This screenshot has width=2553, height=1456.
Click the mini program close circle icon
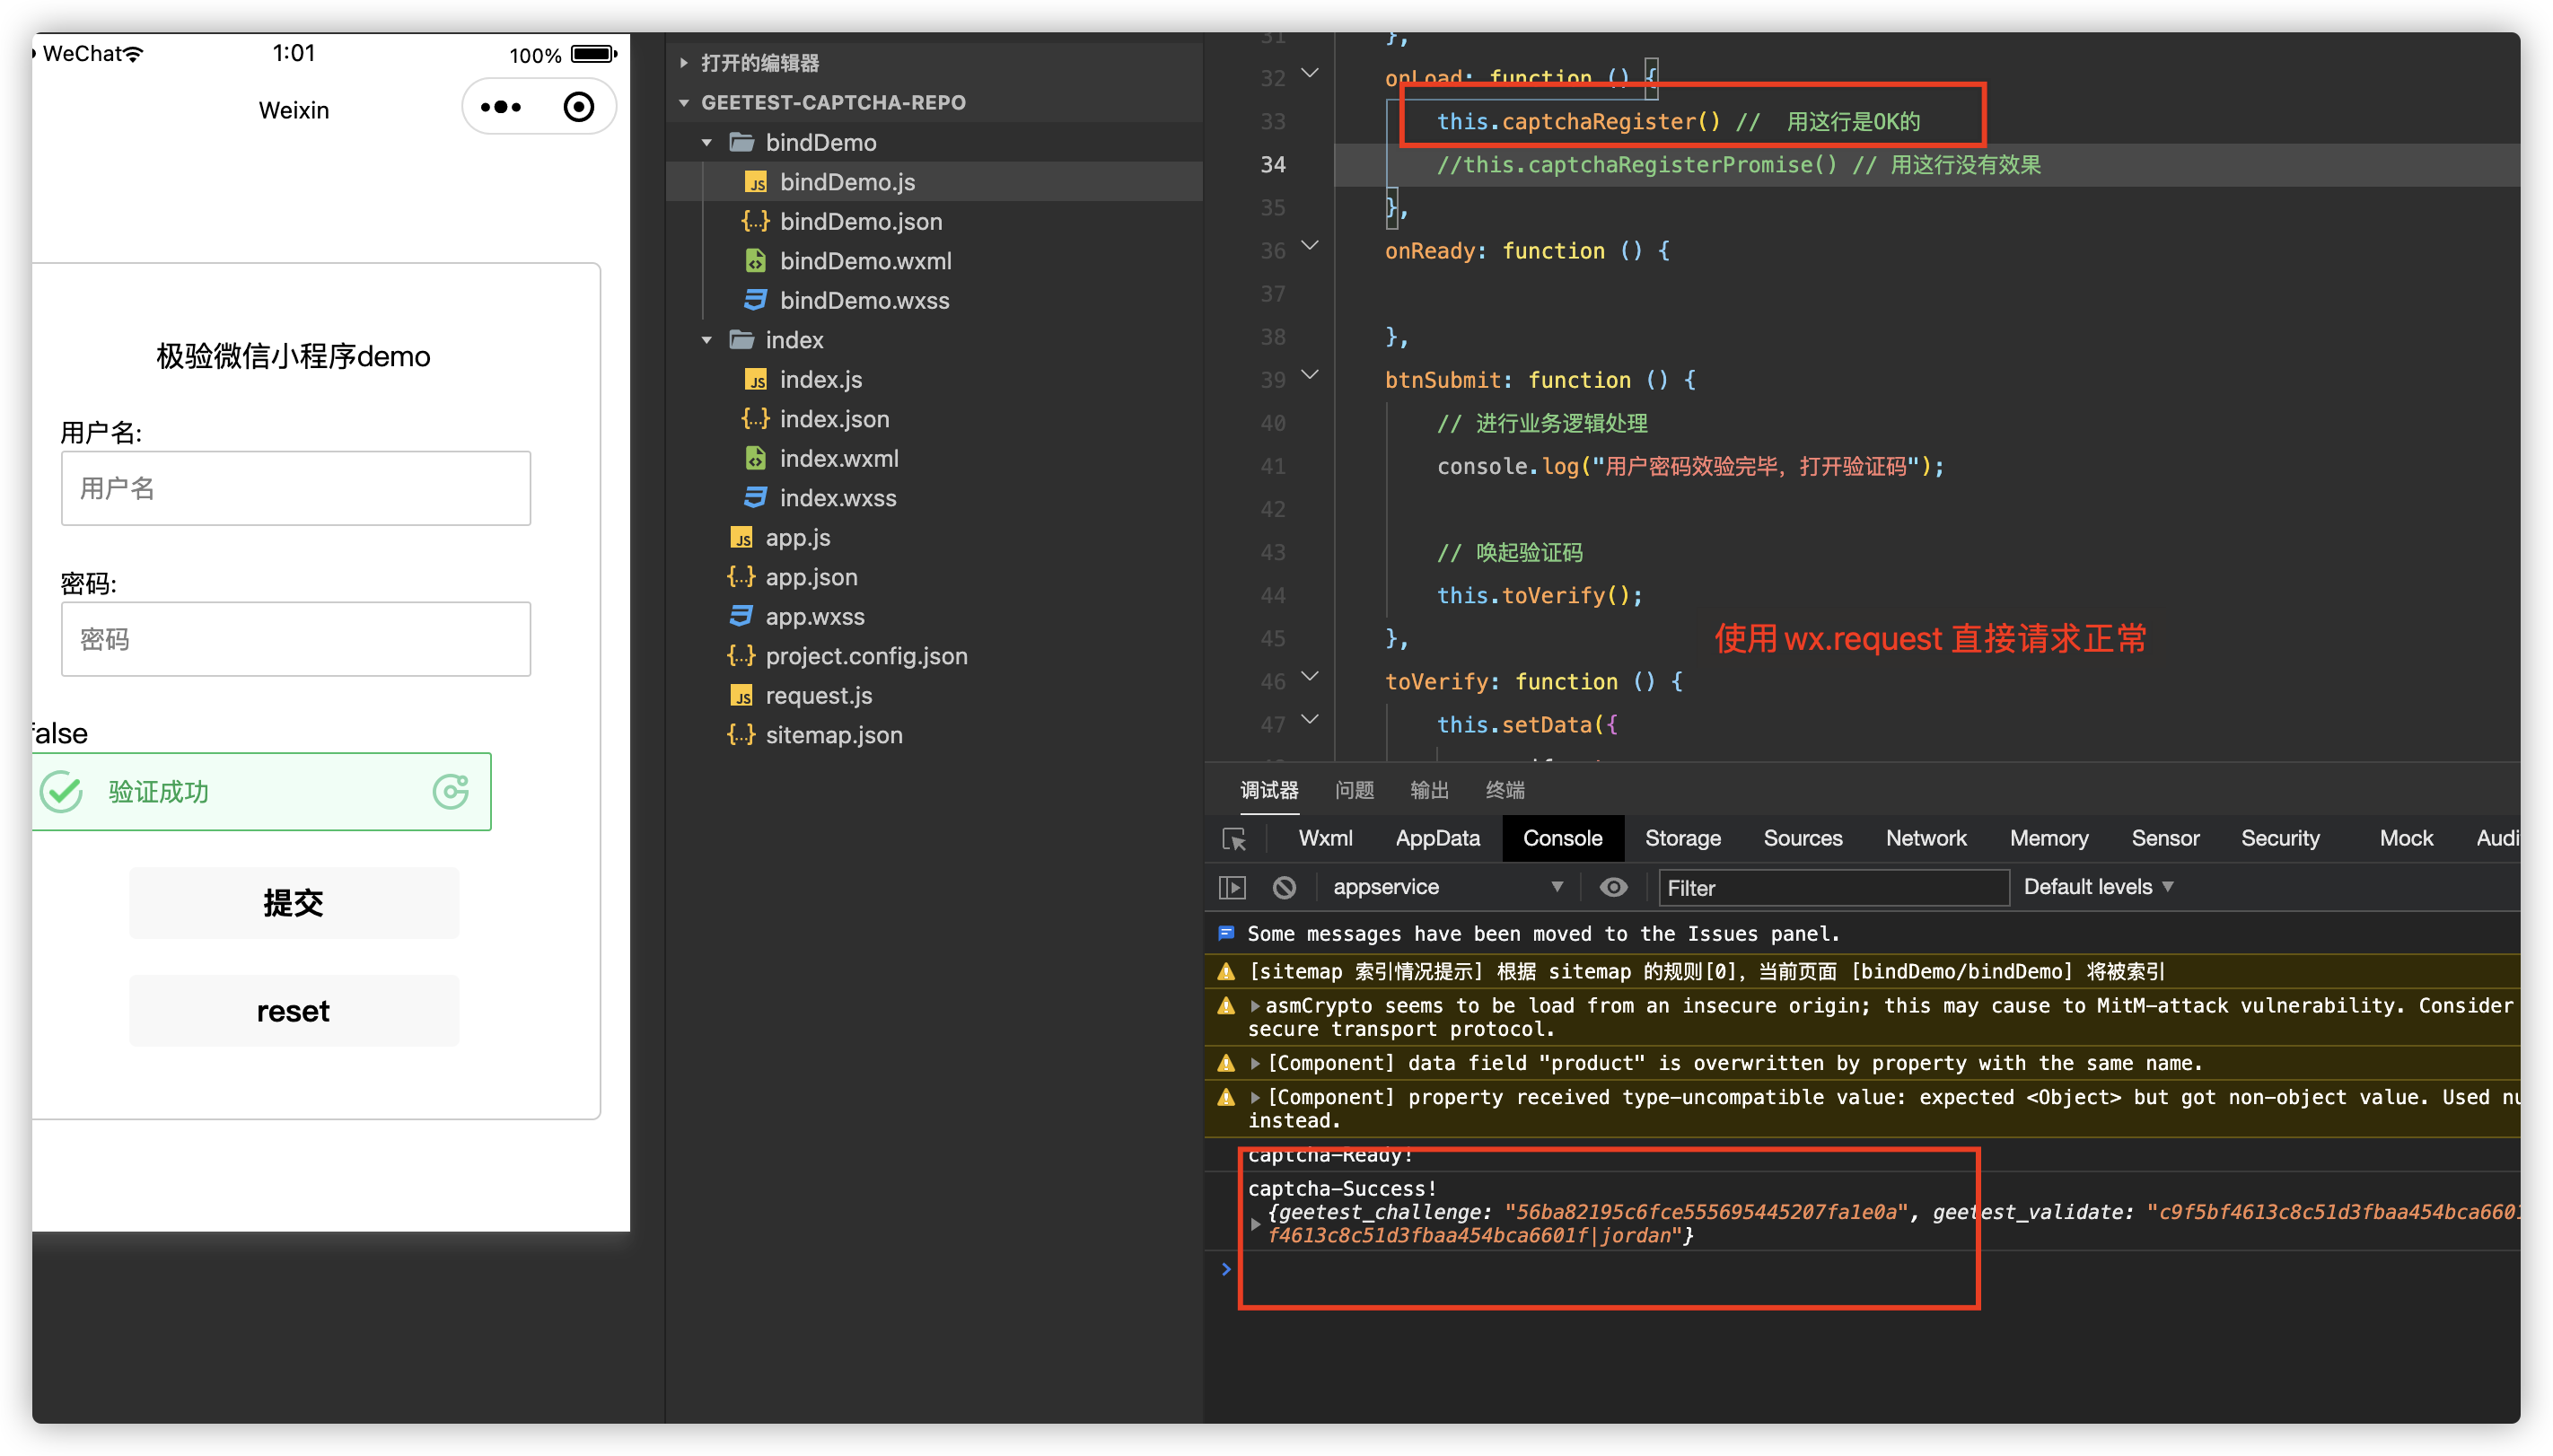click(578, 107)
